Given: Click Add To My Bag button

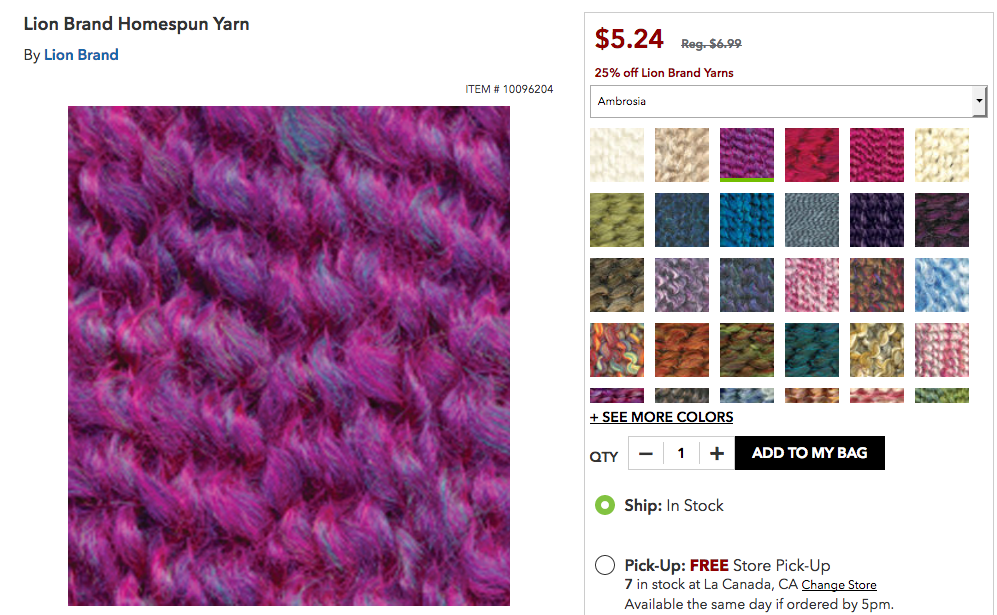Looking at the screenshot, I should [809, 453].
